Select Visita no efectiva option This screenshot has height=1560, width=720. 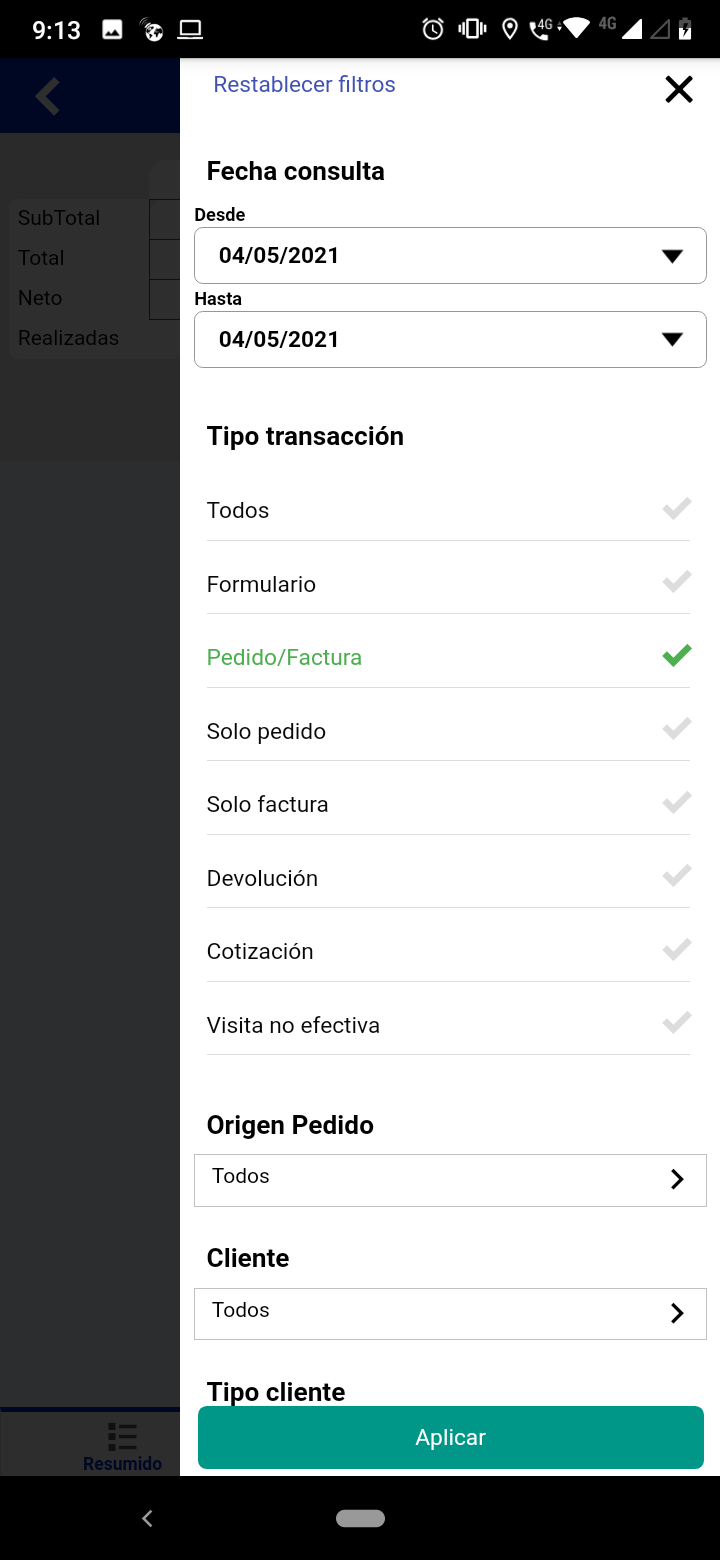click(x=448, y=1025)
